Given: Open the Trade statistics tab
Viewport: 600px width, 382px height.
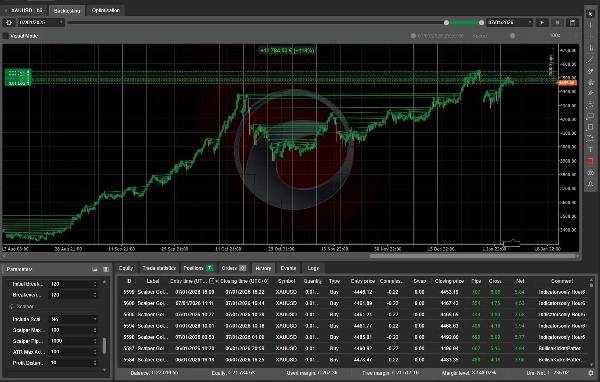Looking at the screenshot, I should click(159, 268).
